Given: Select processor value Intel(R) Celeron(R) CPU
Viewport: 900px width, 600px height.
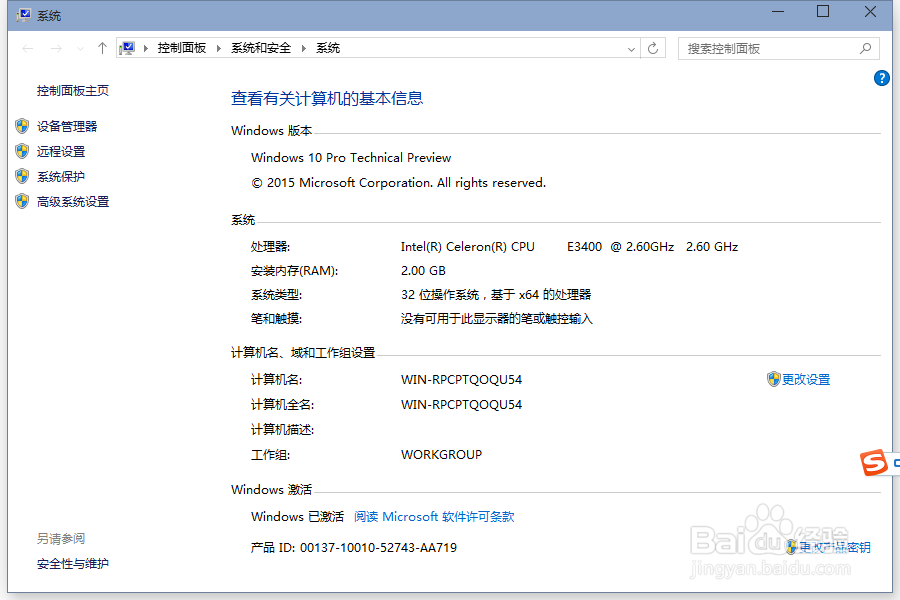Looking at the screenshot, I should pos(467,247).
